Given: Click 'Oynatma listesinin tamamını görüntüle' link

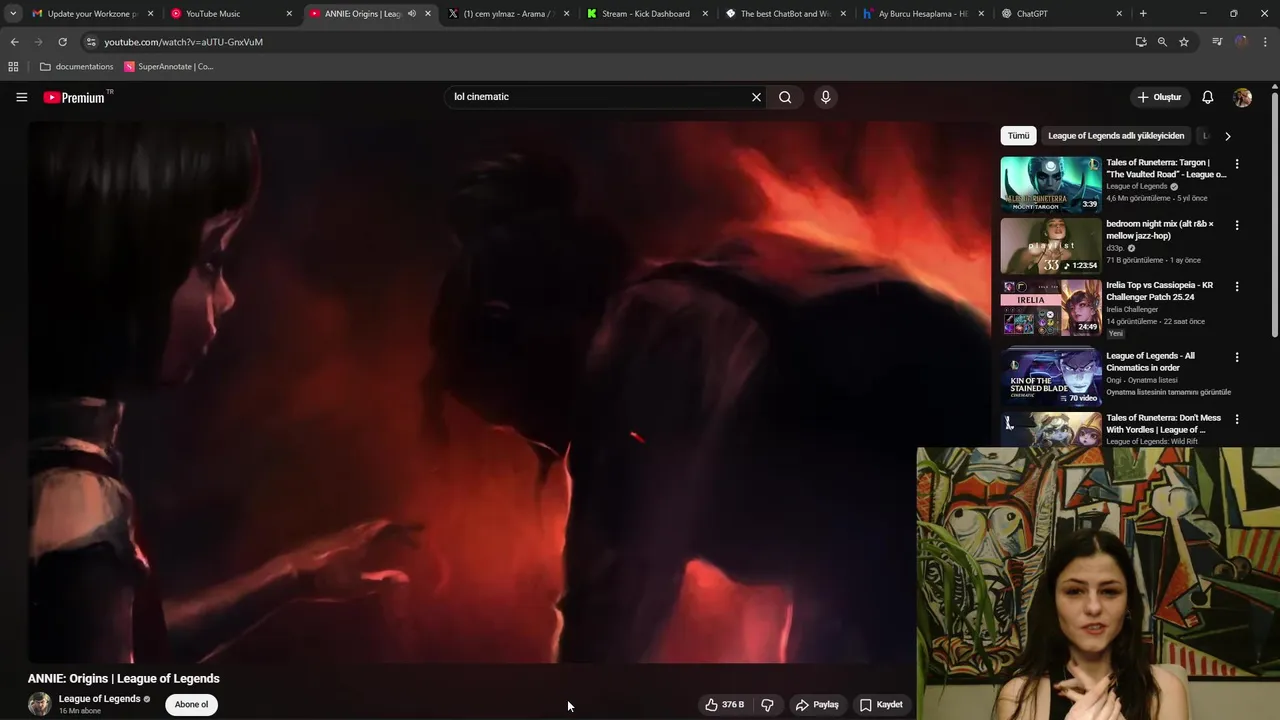Looking at the screenshot, I should 1168,392.
